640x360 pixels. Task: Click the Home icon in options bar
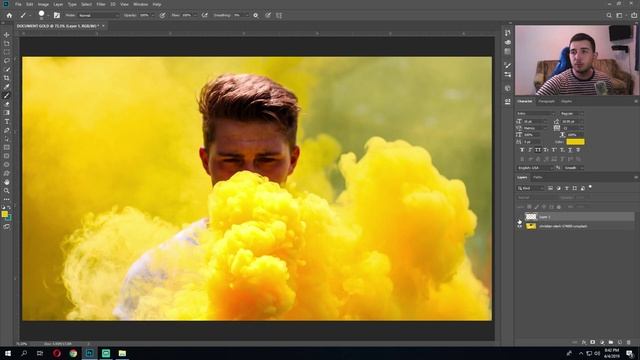pyautogui.click(x=9, y=15)
